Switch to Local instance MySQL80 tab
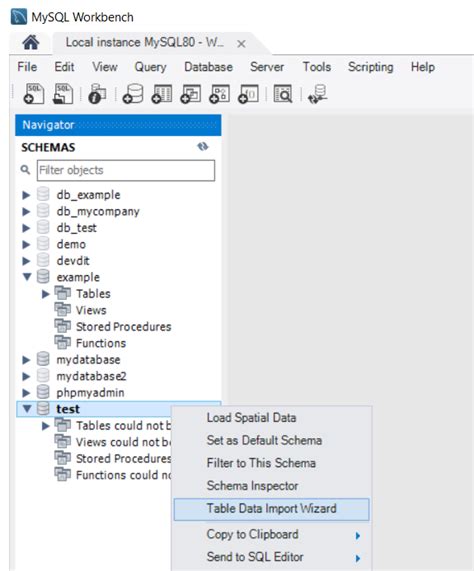Viewport: 474px width, 571px height. (144, 43)
